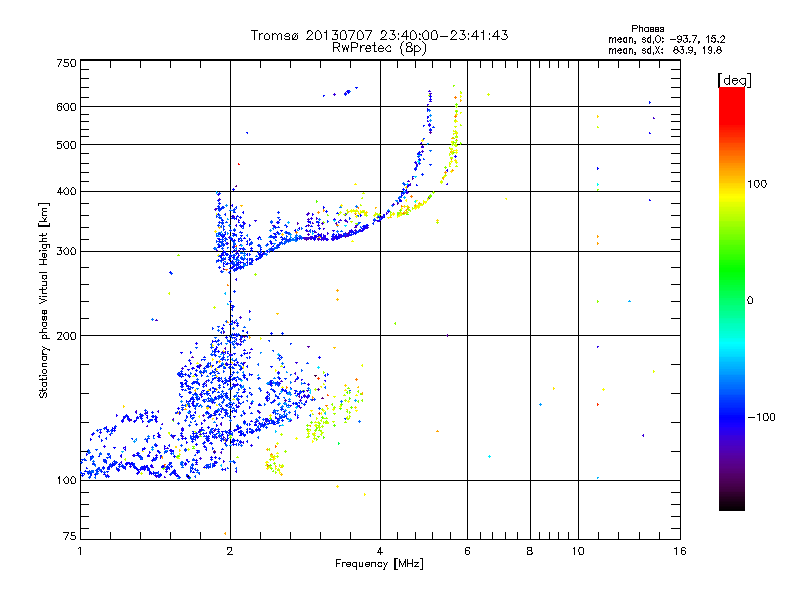Click the '6' x-axis tick label
This screenshot has height=600, width=800.
[x=467, y=551]
